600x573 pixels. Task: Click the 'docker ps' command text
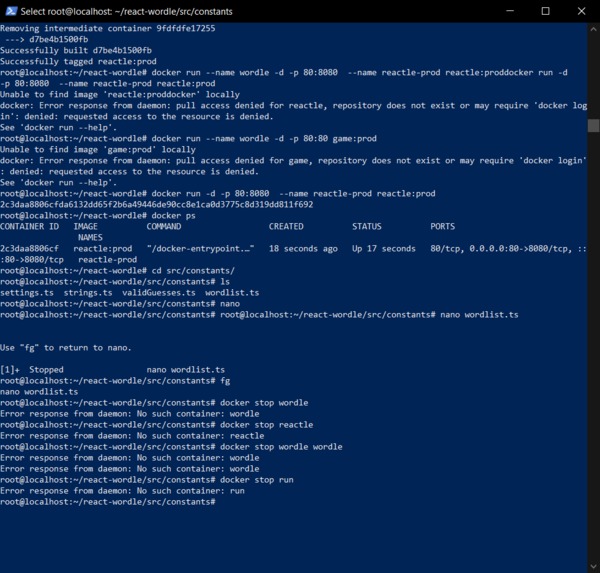pos(173,216)
